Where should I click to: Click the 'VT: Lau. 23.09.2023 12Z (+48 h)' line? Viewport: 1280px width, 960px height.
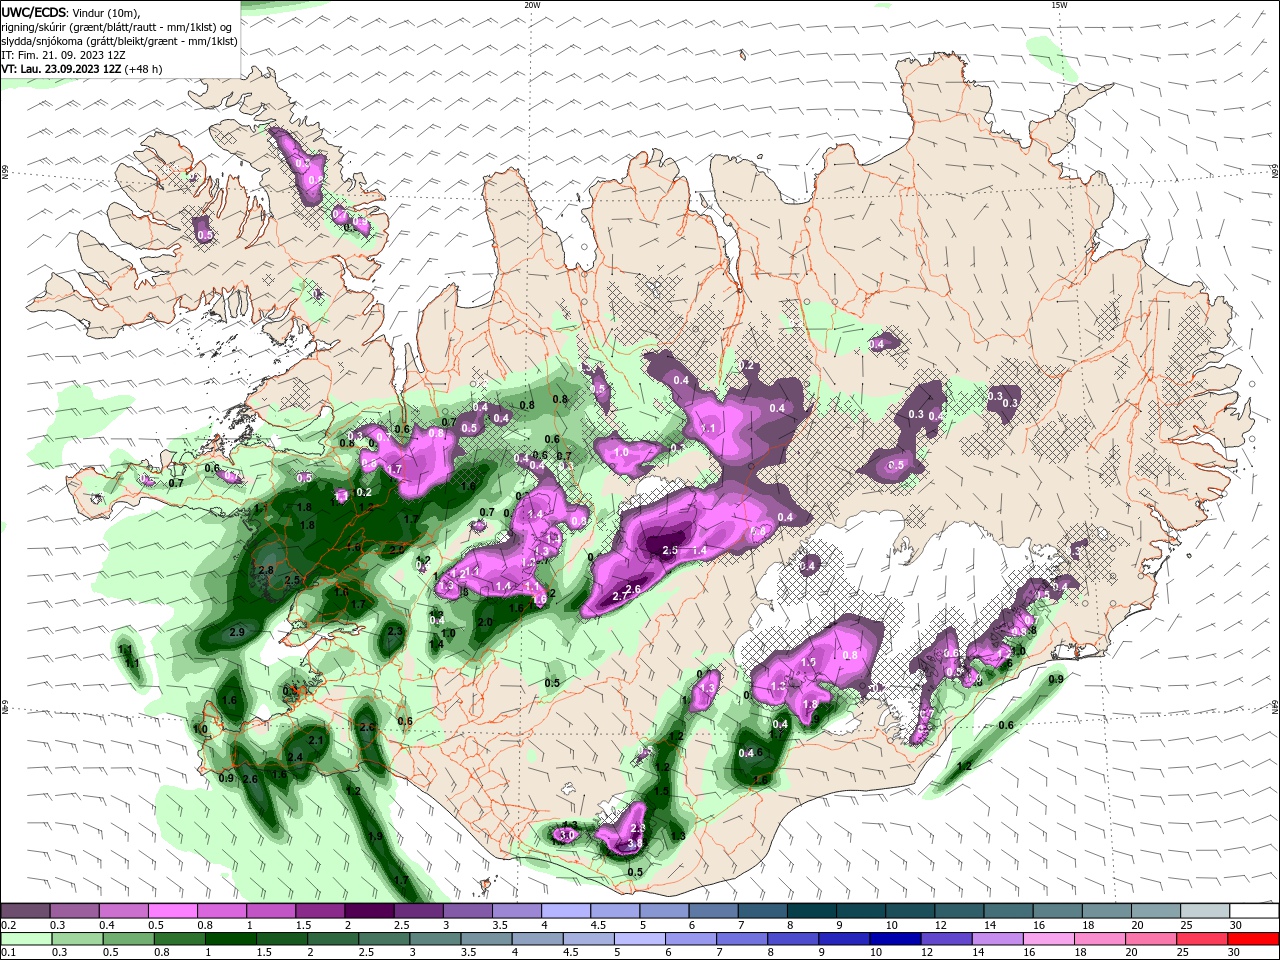pos(82,69)
